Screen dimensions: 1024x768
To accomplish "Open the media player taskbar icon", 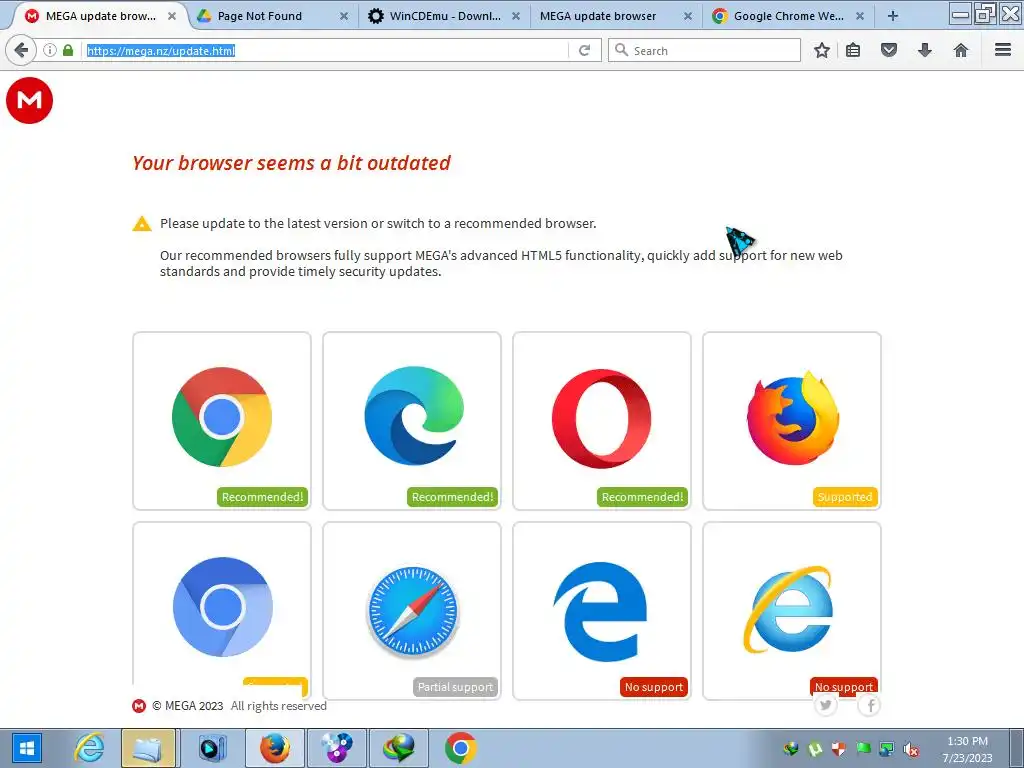I will tap(212, 748).
